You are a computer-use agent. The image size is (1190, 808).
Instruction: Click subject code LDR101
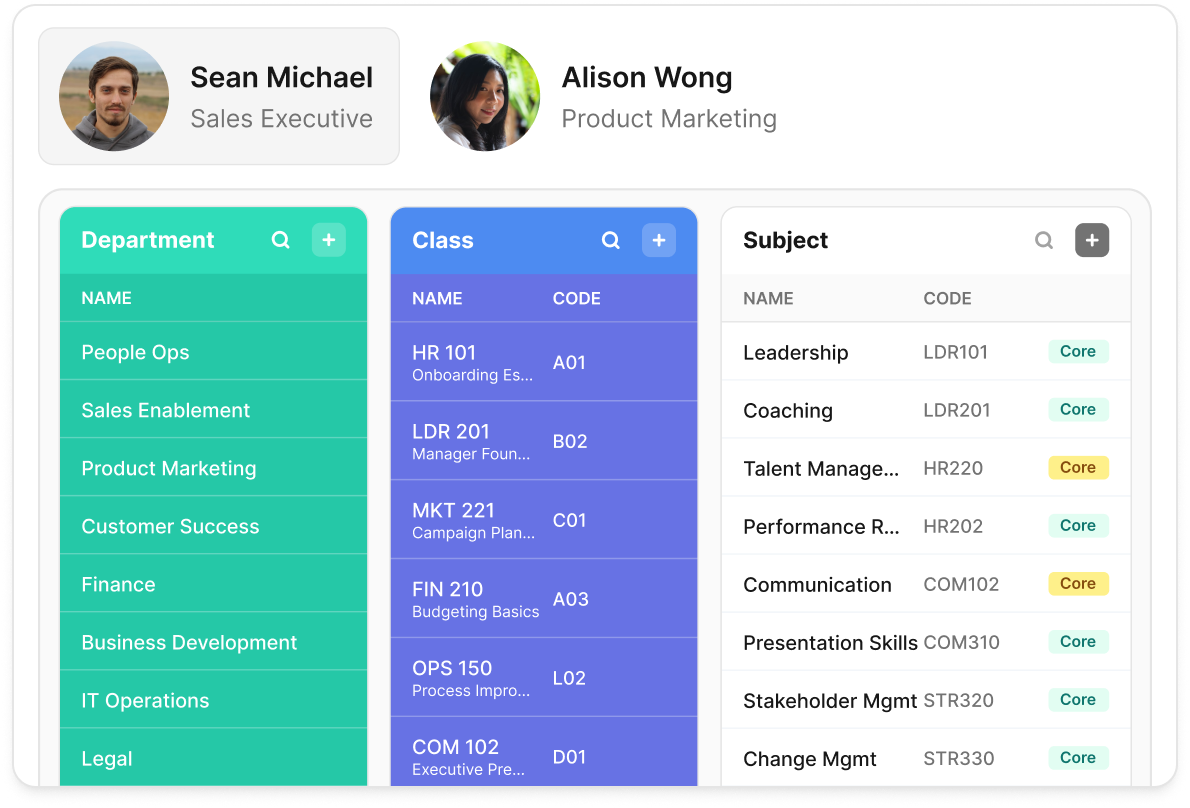tap(955, 352)
